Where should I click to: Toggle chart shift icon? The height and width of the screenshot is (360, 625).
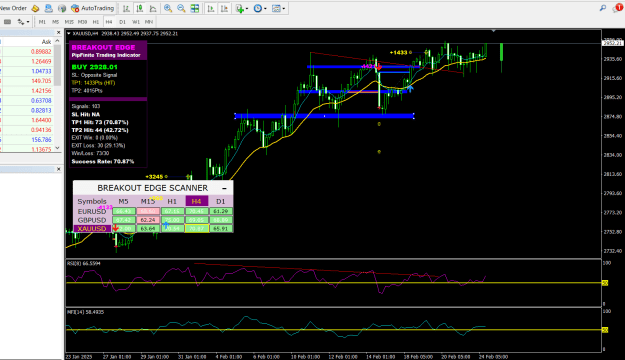point(224,8)
